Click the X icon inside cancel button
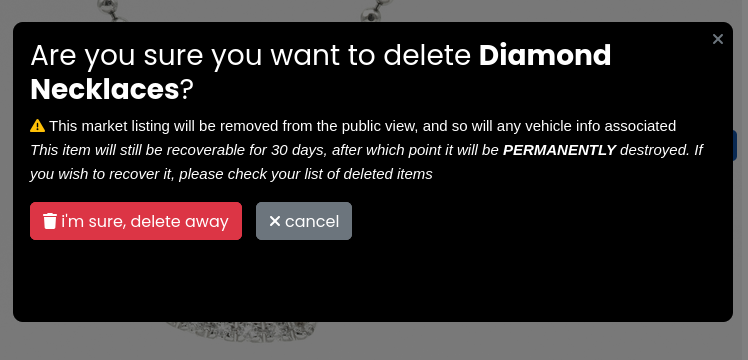Viewport: 748px width, 360px height. [x=275, y=221]
